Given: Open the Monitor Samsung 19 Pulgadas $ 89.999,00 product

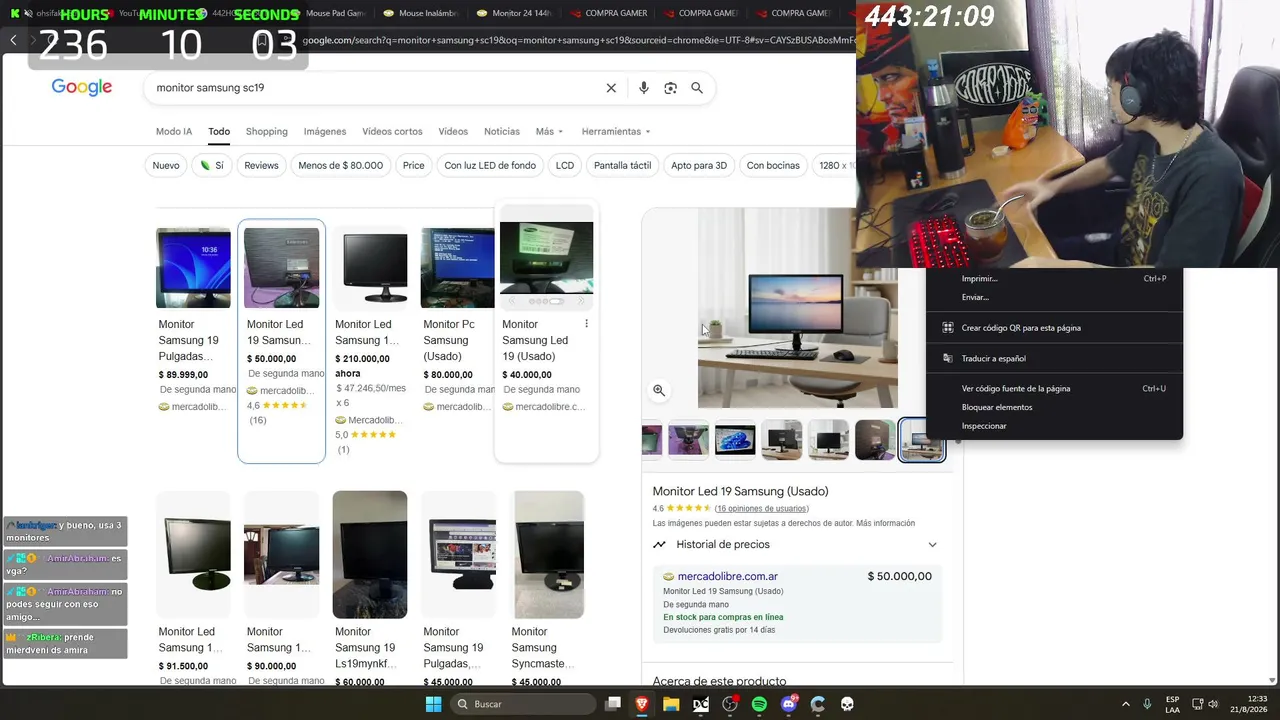Looking at the screenshot, I should click(193, 320).
